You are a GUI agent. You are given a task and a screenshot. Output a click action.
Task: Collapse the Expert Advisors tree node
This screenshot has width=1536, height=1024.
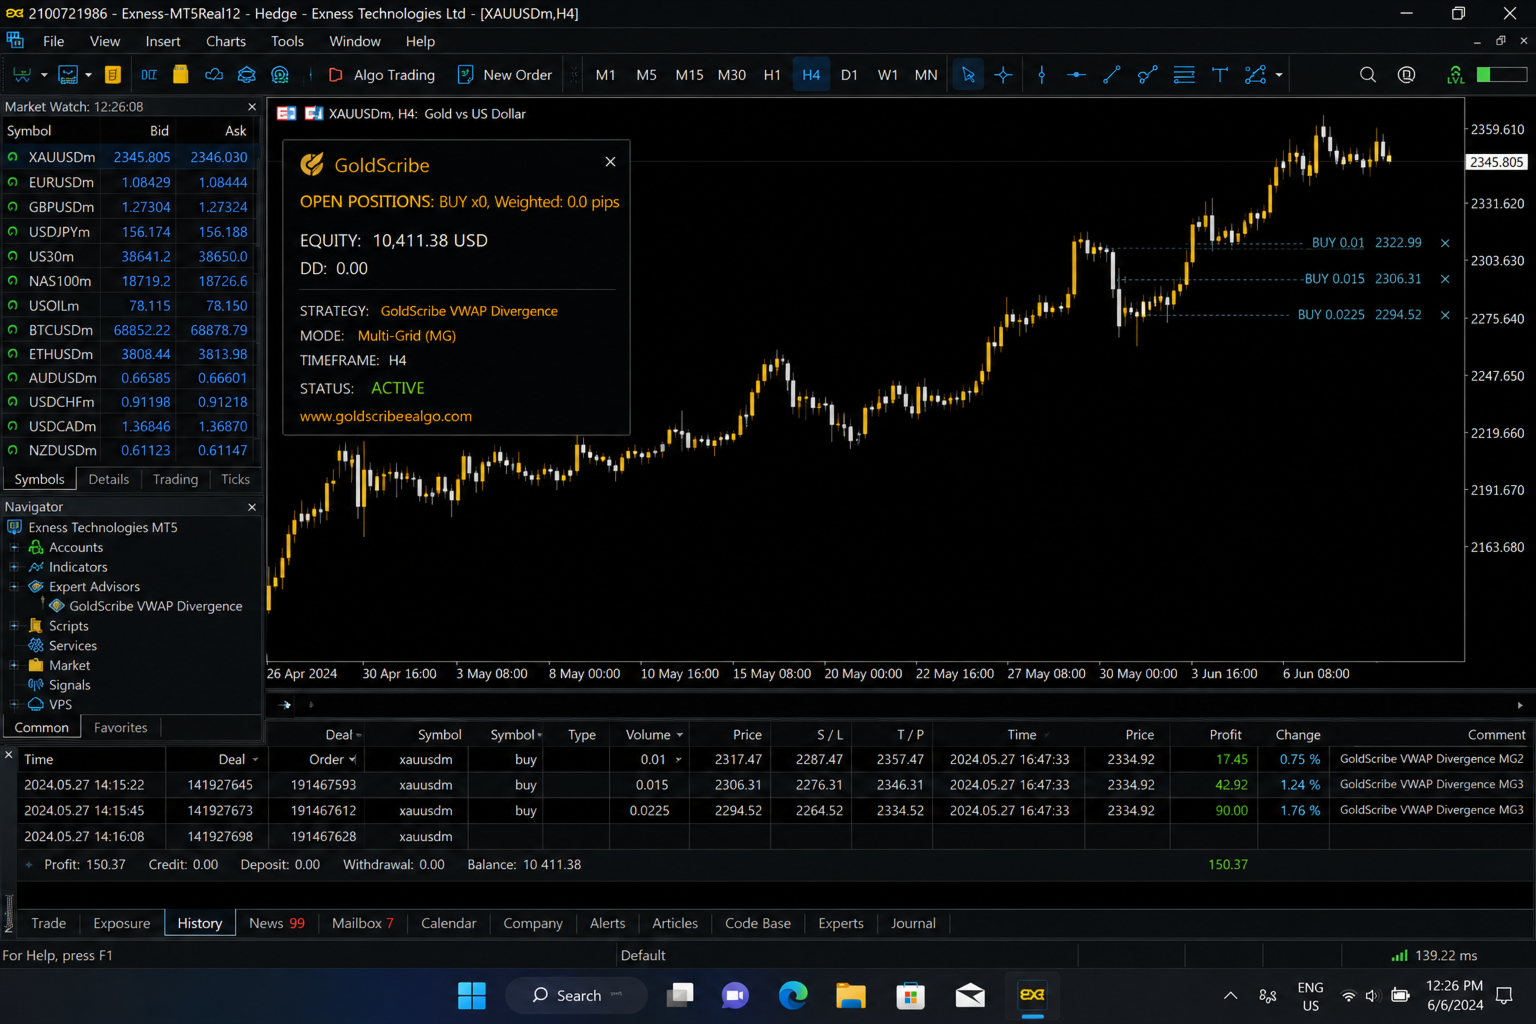point(14,587)
